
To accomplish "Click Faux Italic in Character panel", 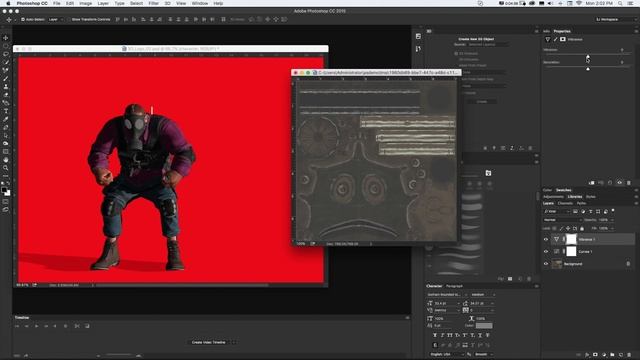I will pos(442,335).
